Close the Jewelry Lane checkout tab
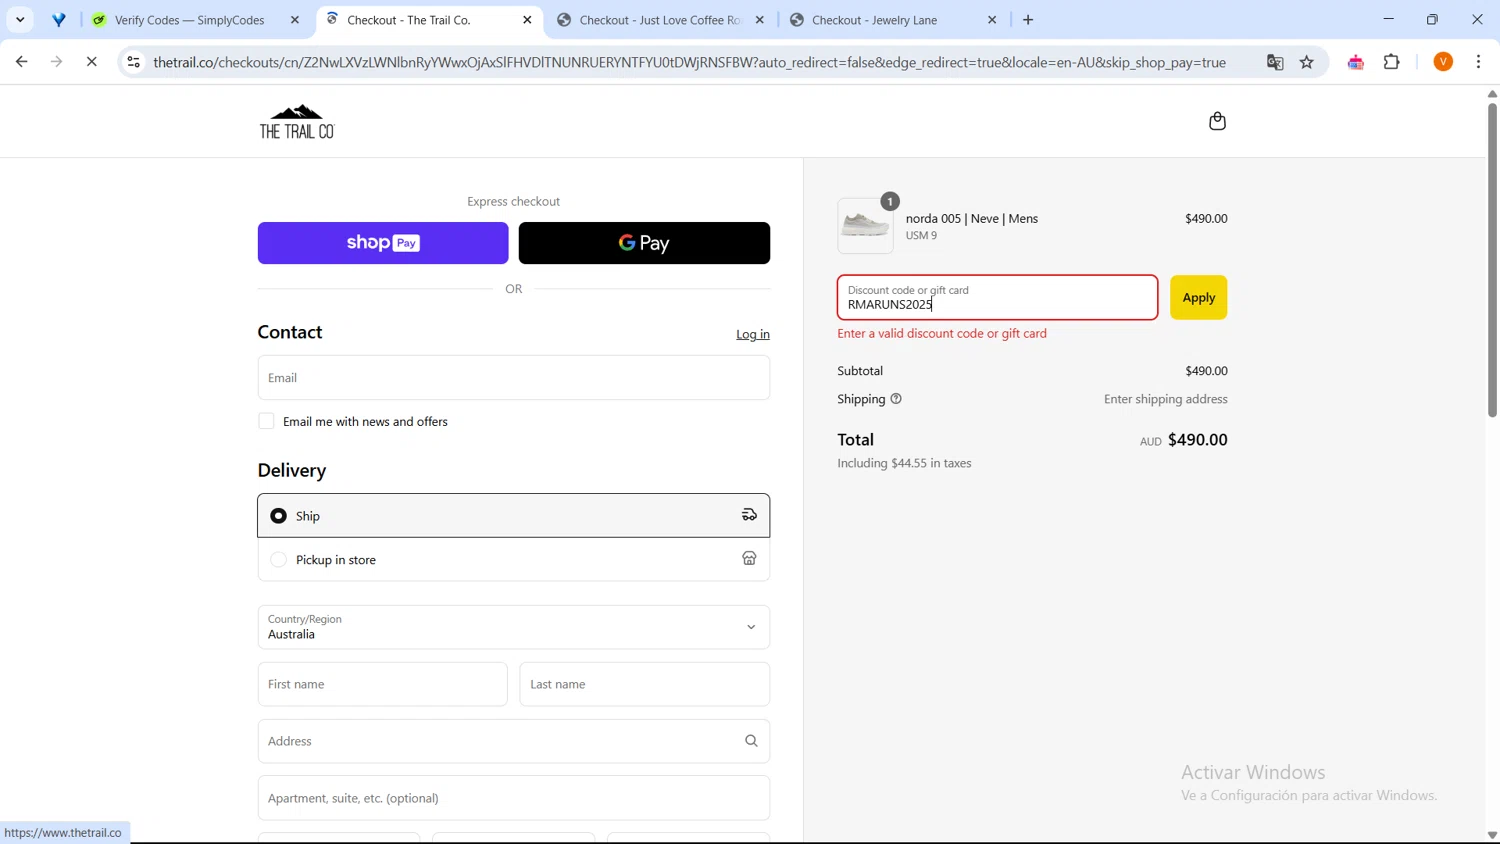 pos(992,20)
